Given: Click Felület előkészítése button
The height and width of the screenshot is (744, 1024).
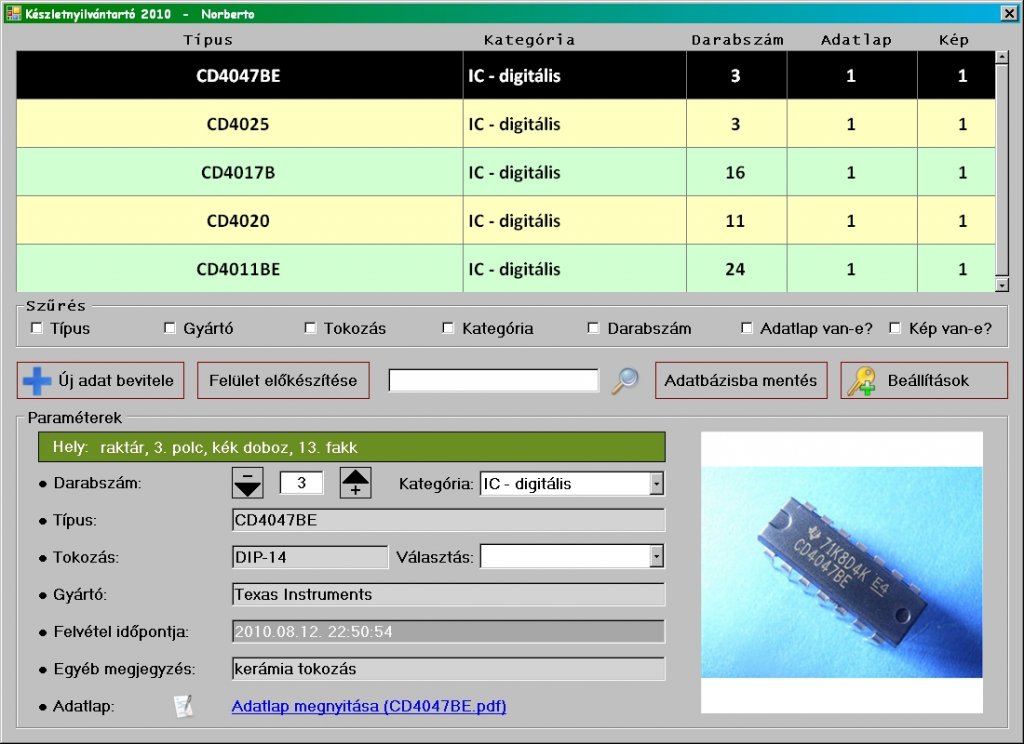Looking at the screenshot, I should (x=283, y=381).
